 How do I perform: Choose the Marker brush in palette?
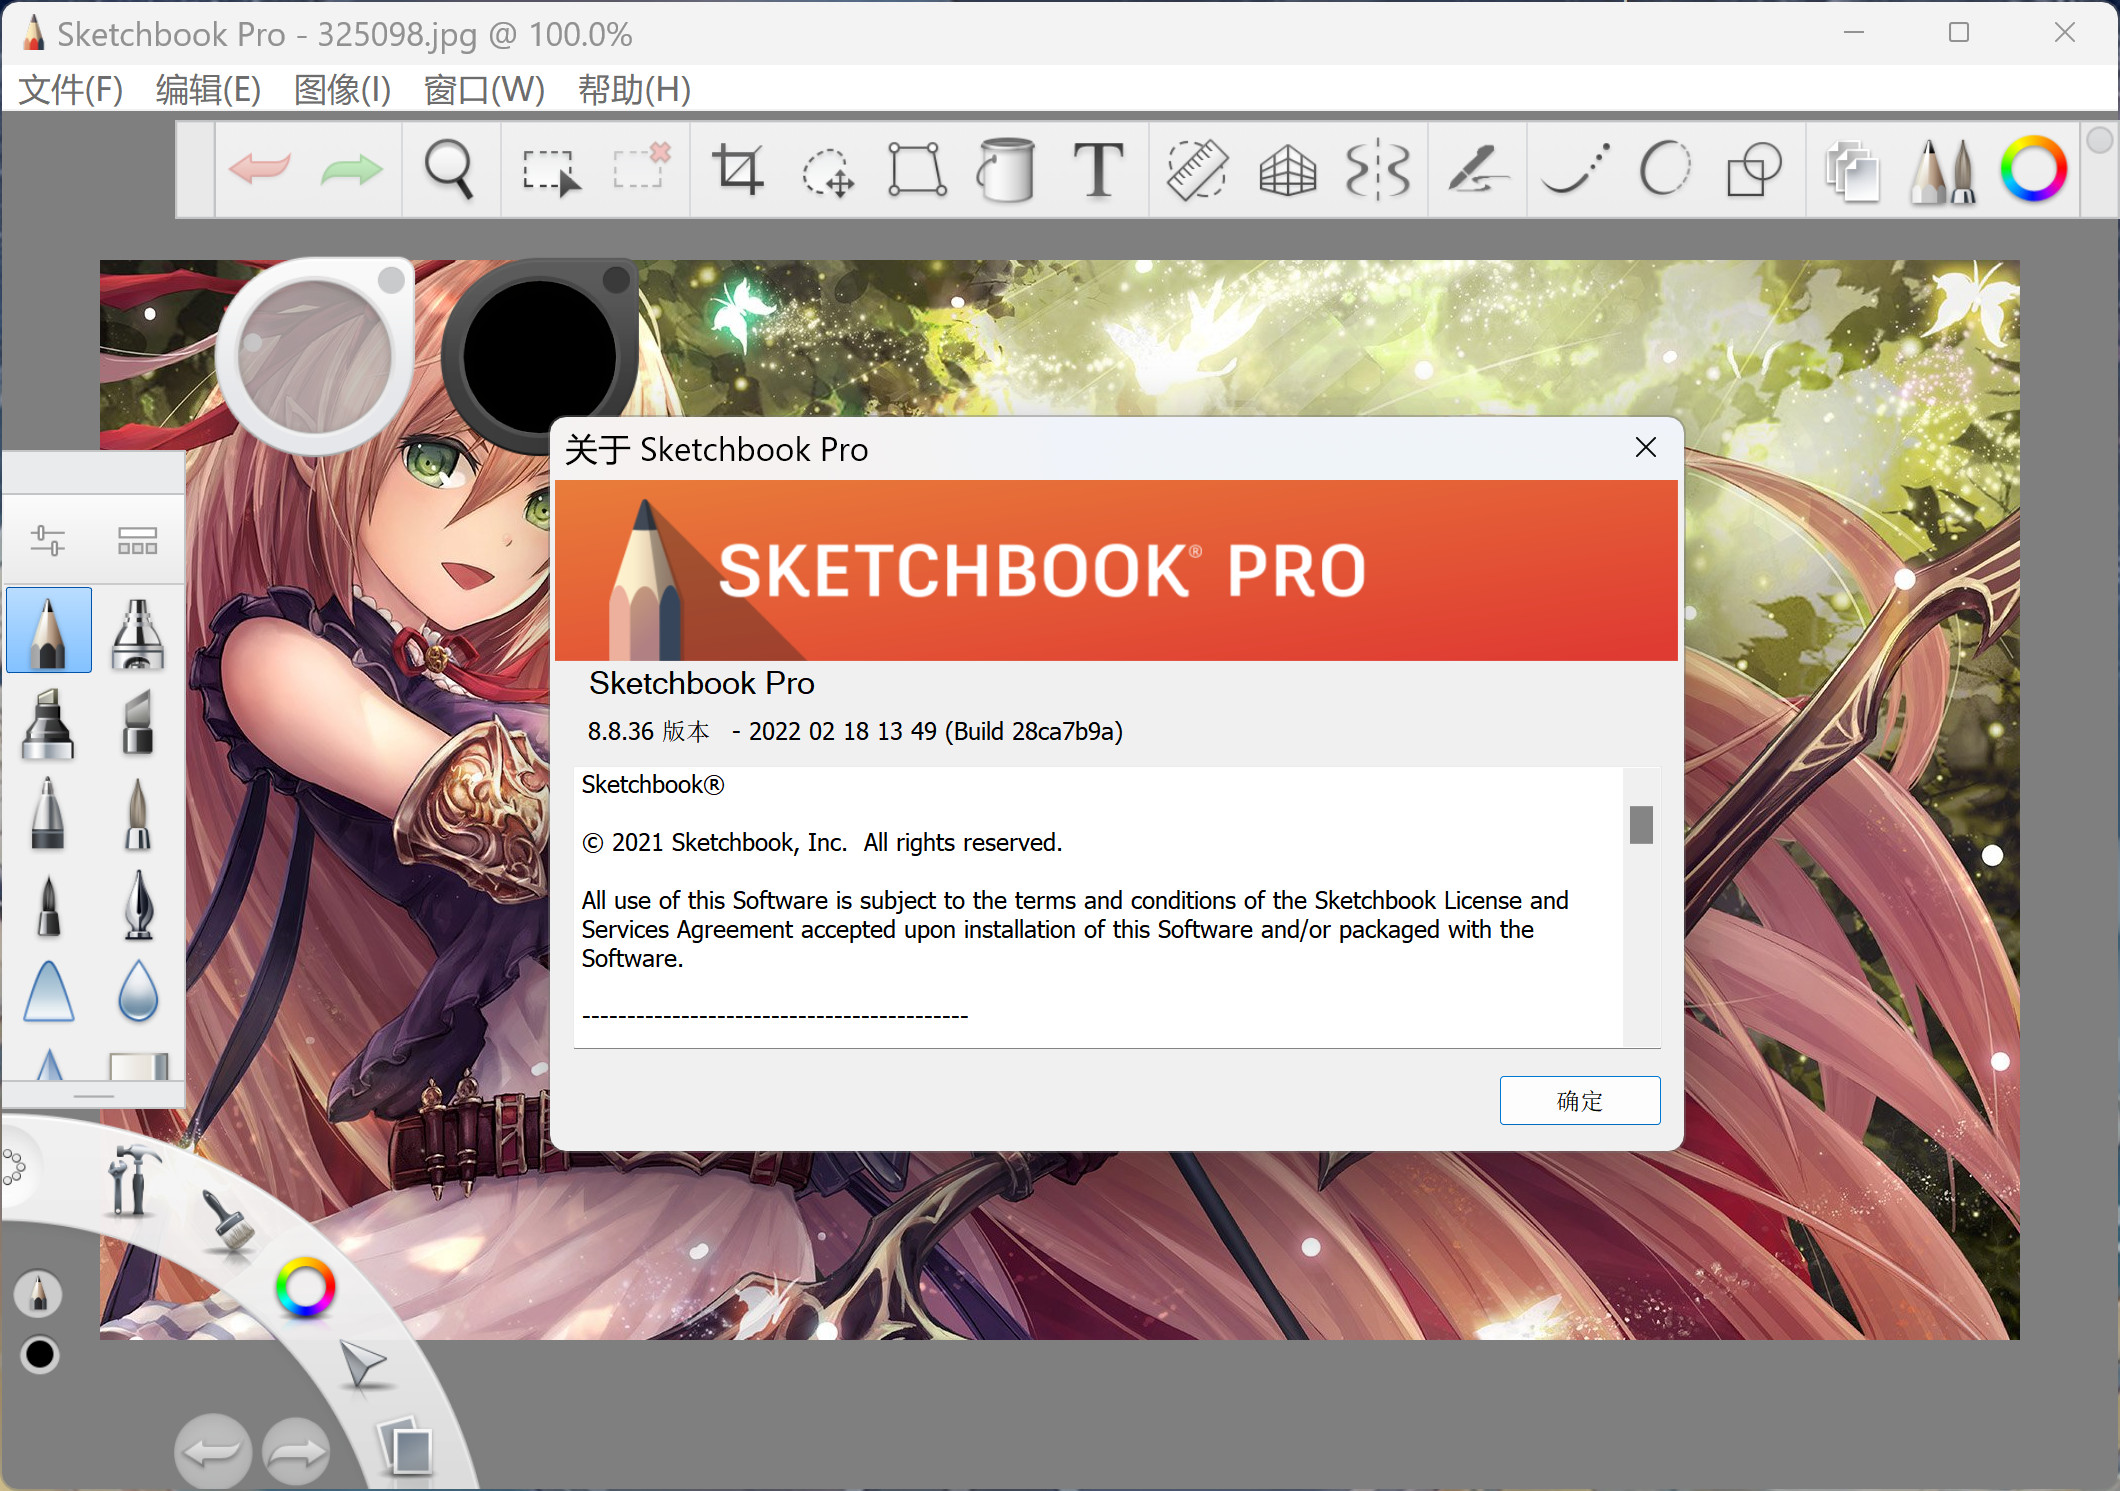pos(47,723)
